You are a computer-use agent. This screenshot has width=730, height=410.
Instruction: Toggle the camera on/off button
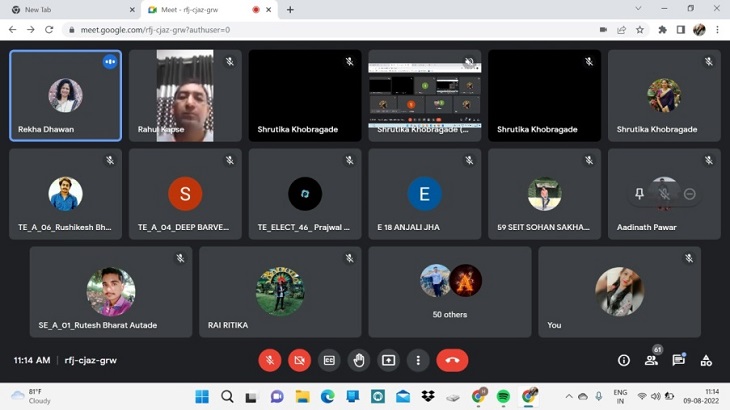pos(299,360)
